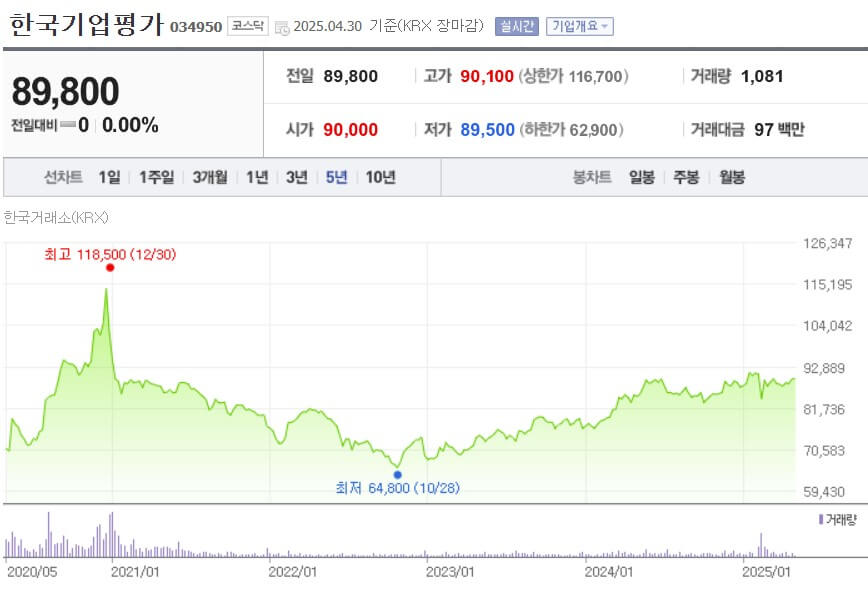
Task: Select the 1일 chart period
Action: pos(110,176)
